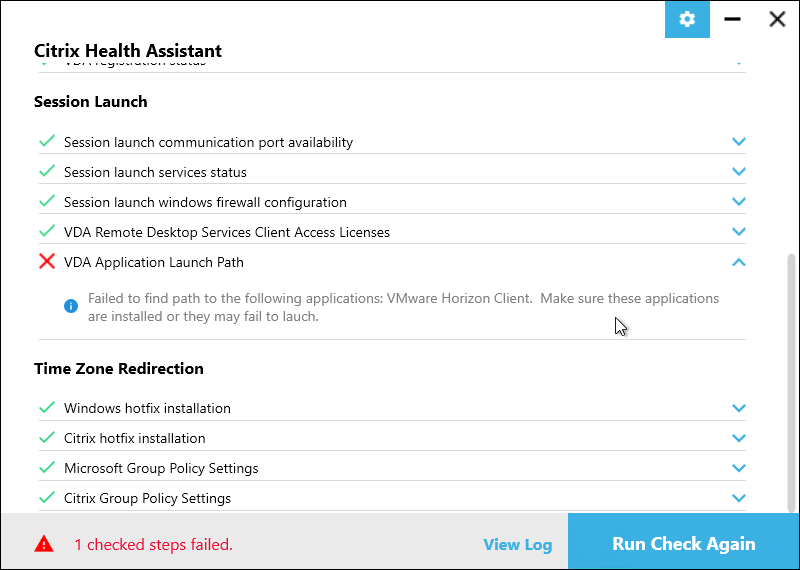Collapse the VDA Application Launch Path details
The image size is (800, 570).
click(739, 262)
